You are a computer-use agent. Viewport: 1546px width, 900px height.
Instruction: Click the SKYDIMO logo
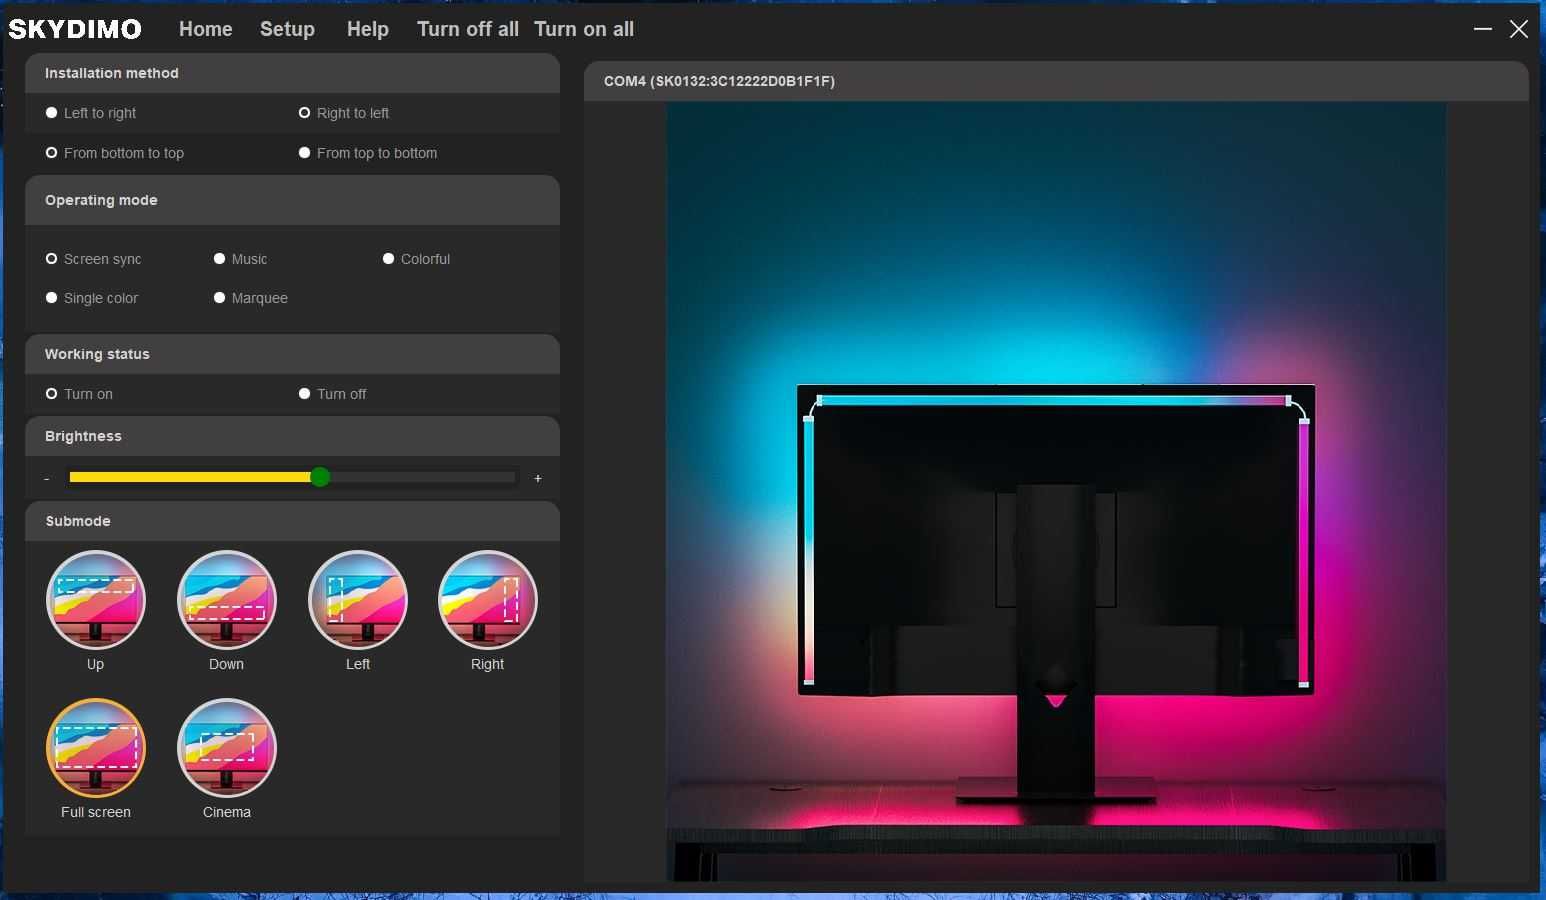75,29
